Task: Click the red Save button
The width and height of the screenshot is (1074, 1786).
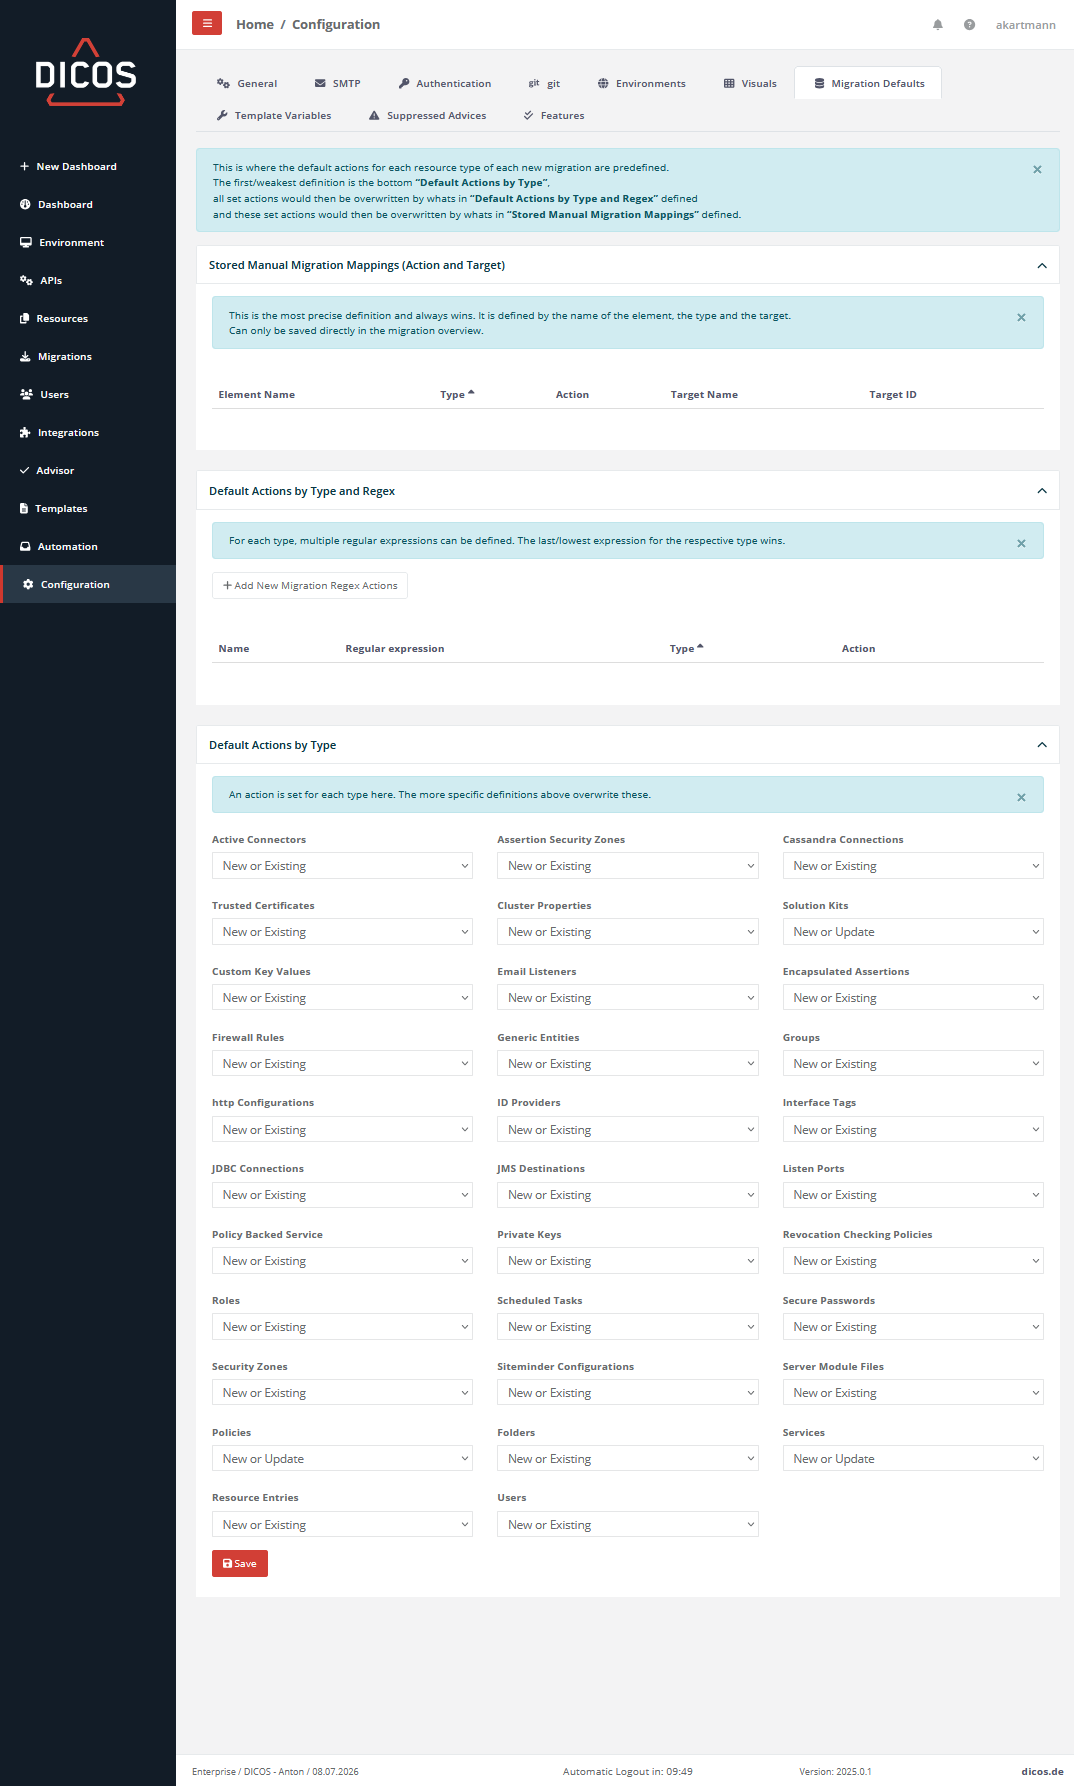Action: click(240, 1564)
